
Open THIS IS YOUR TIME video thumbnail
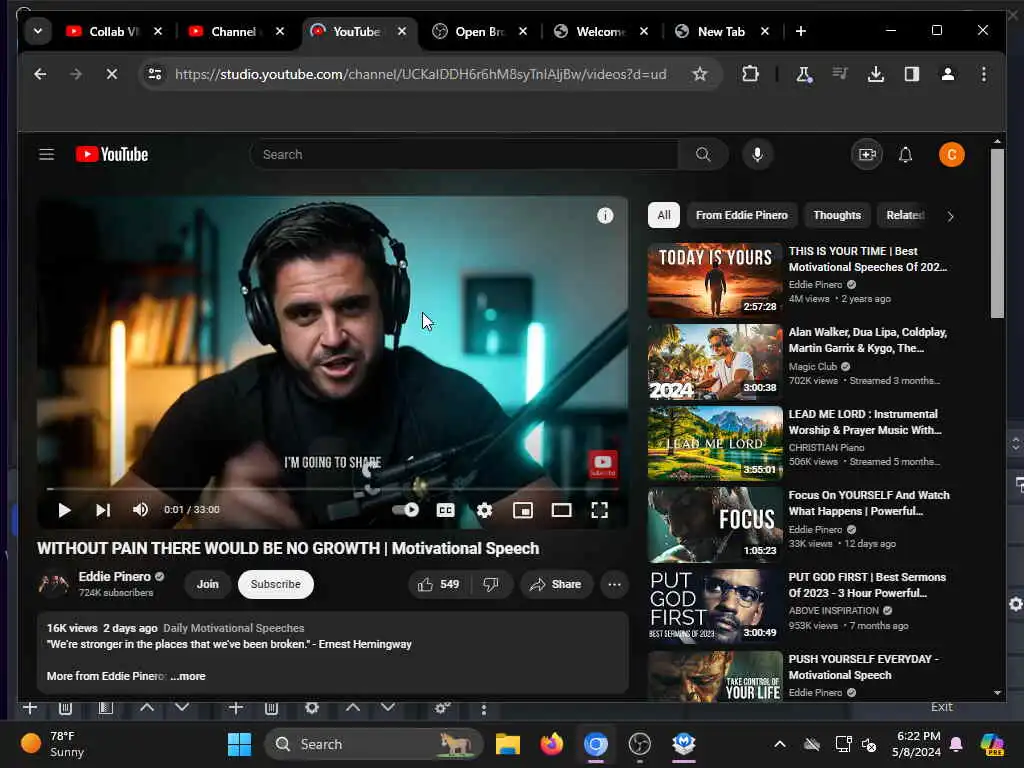715,280
